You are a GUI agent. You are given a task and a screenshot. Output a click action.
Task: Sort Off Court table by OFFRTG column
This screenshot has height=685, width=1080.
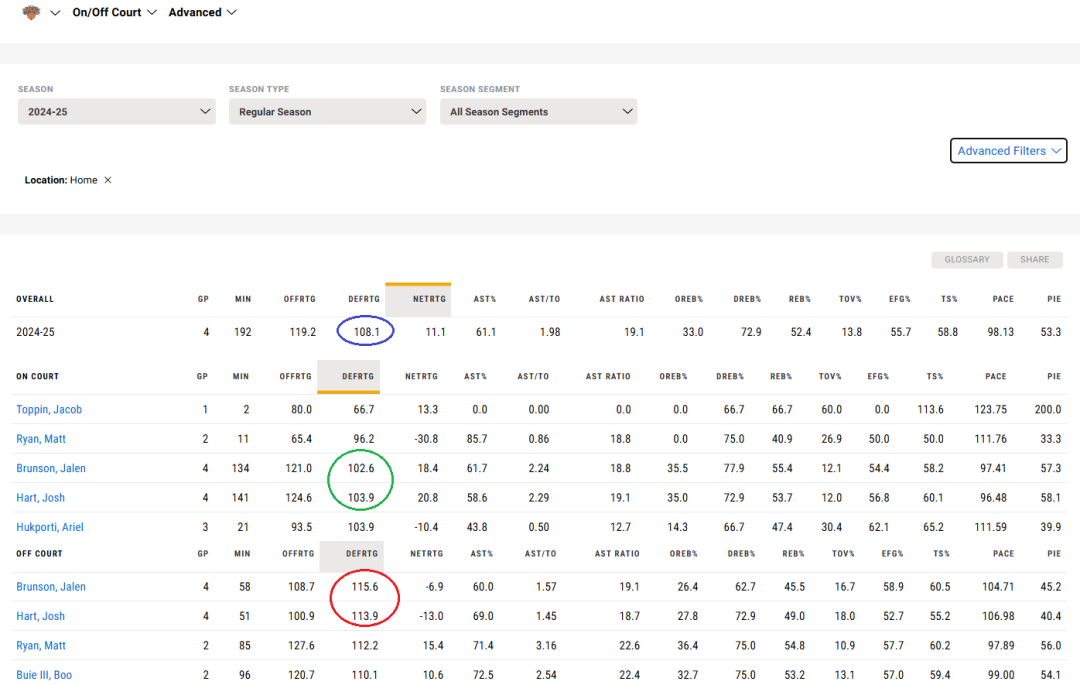tap(298, 554)
